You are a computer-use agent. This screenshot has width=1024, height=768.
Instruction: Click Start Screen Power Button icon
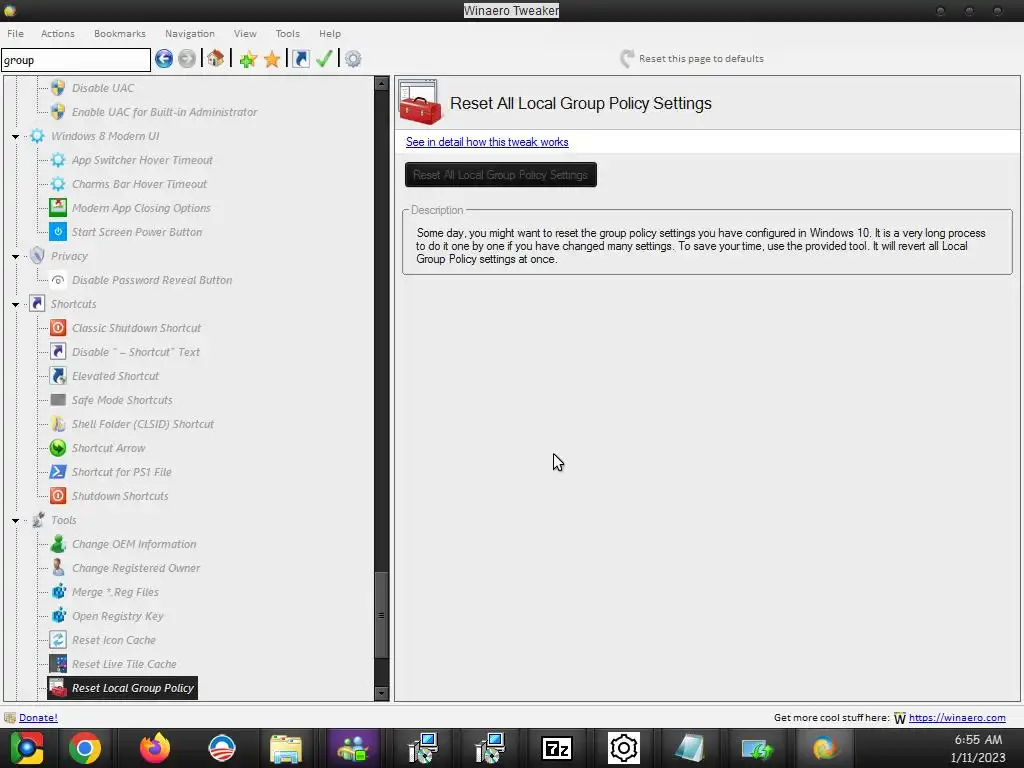58,232
